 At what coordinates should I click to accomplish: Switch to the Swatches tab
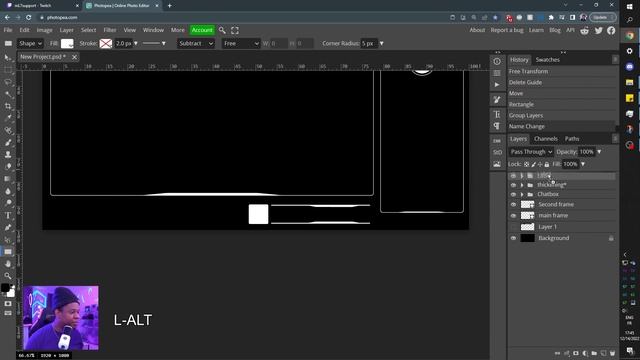tap(547, 60)
